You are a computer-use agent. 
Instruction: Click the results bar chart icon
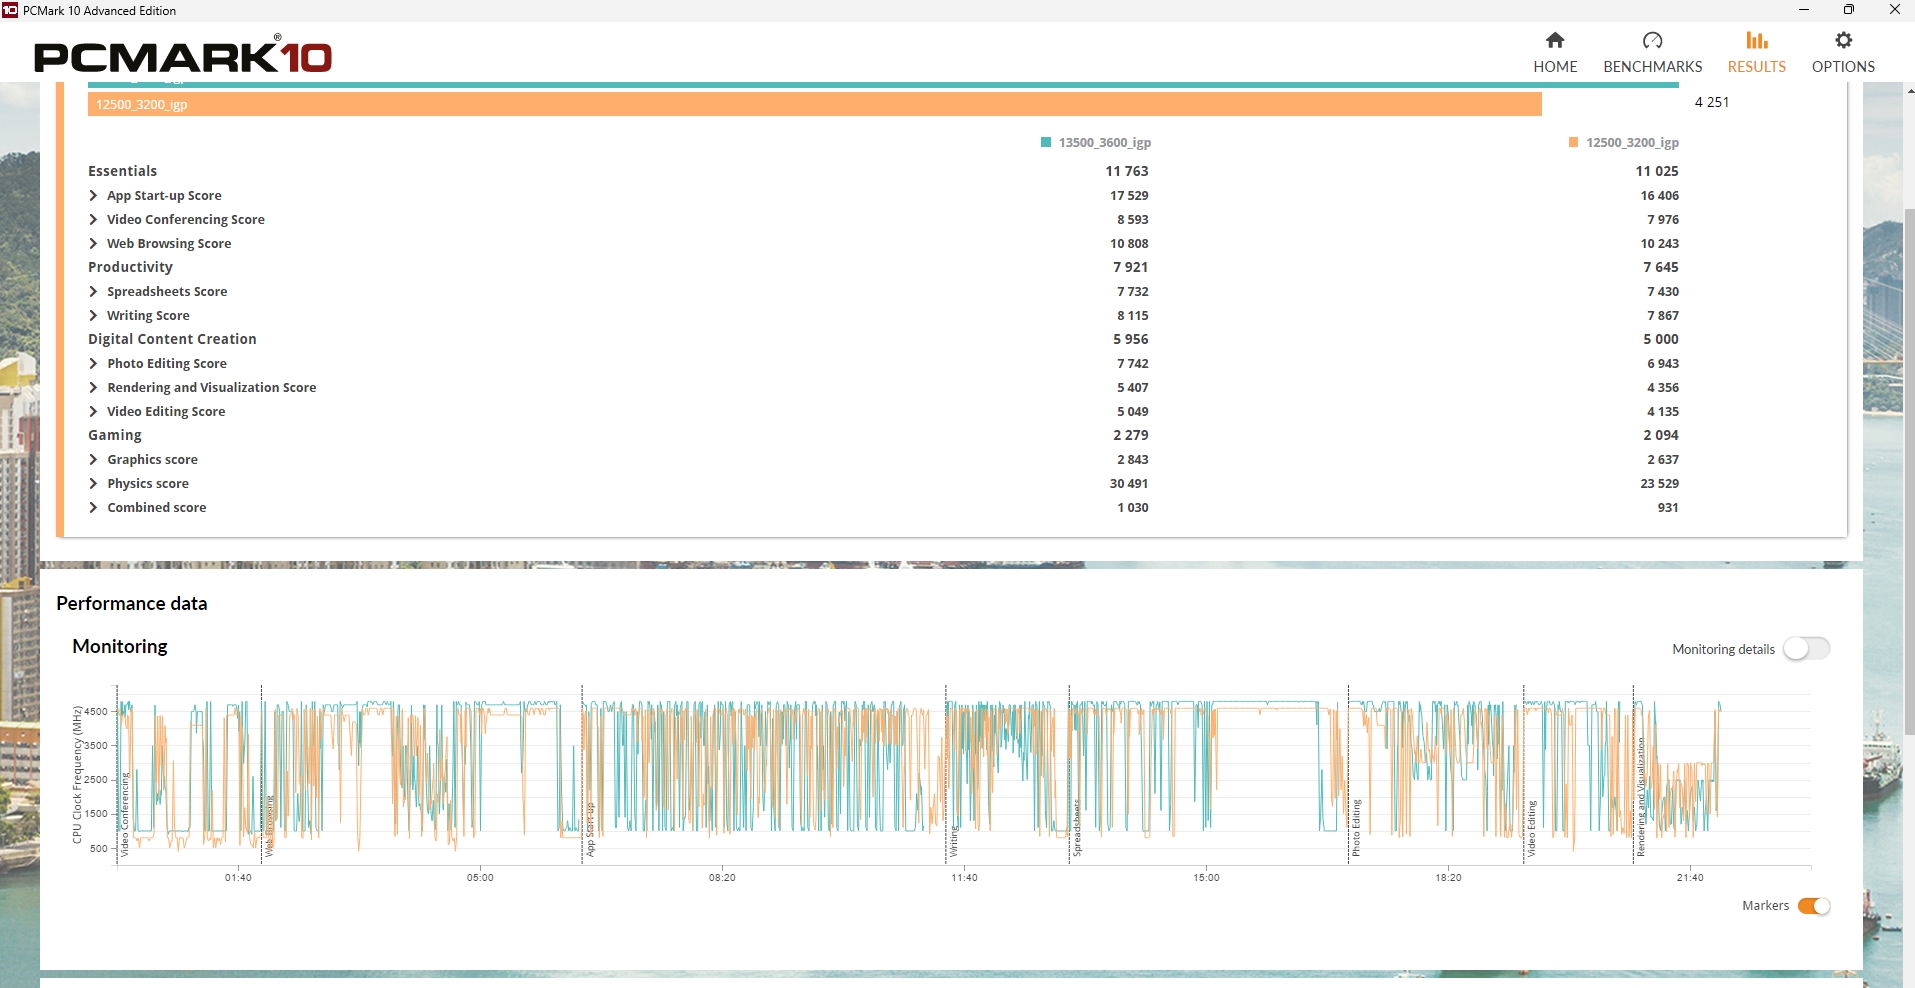[1757, 40]
